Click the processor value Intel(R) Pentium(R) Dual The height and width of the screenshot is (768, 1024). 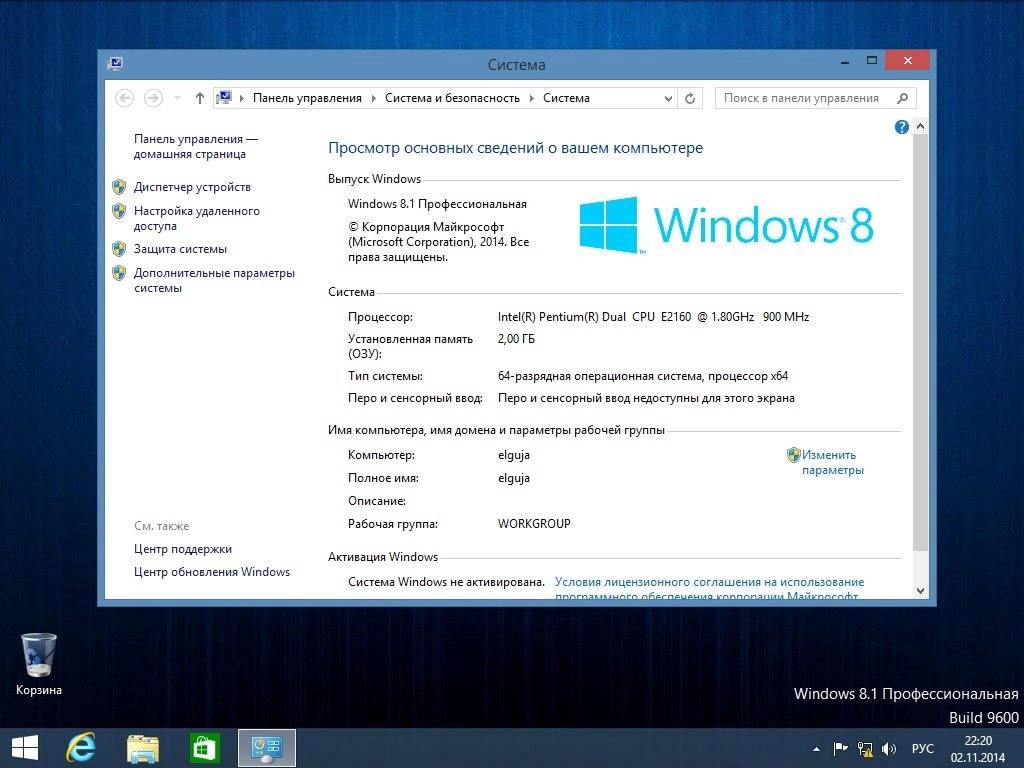pyautogui.click(x=653, y=317)
